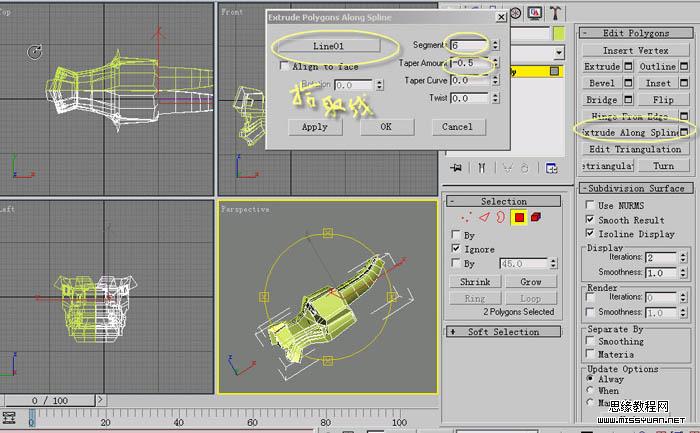The height and width of the screenshot is (433, 700).
Task: Select Polygon sub-object level icon
Action: click(x=519, y=217)
